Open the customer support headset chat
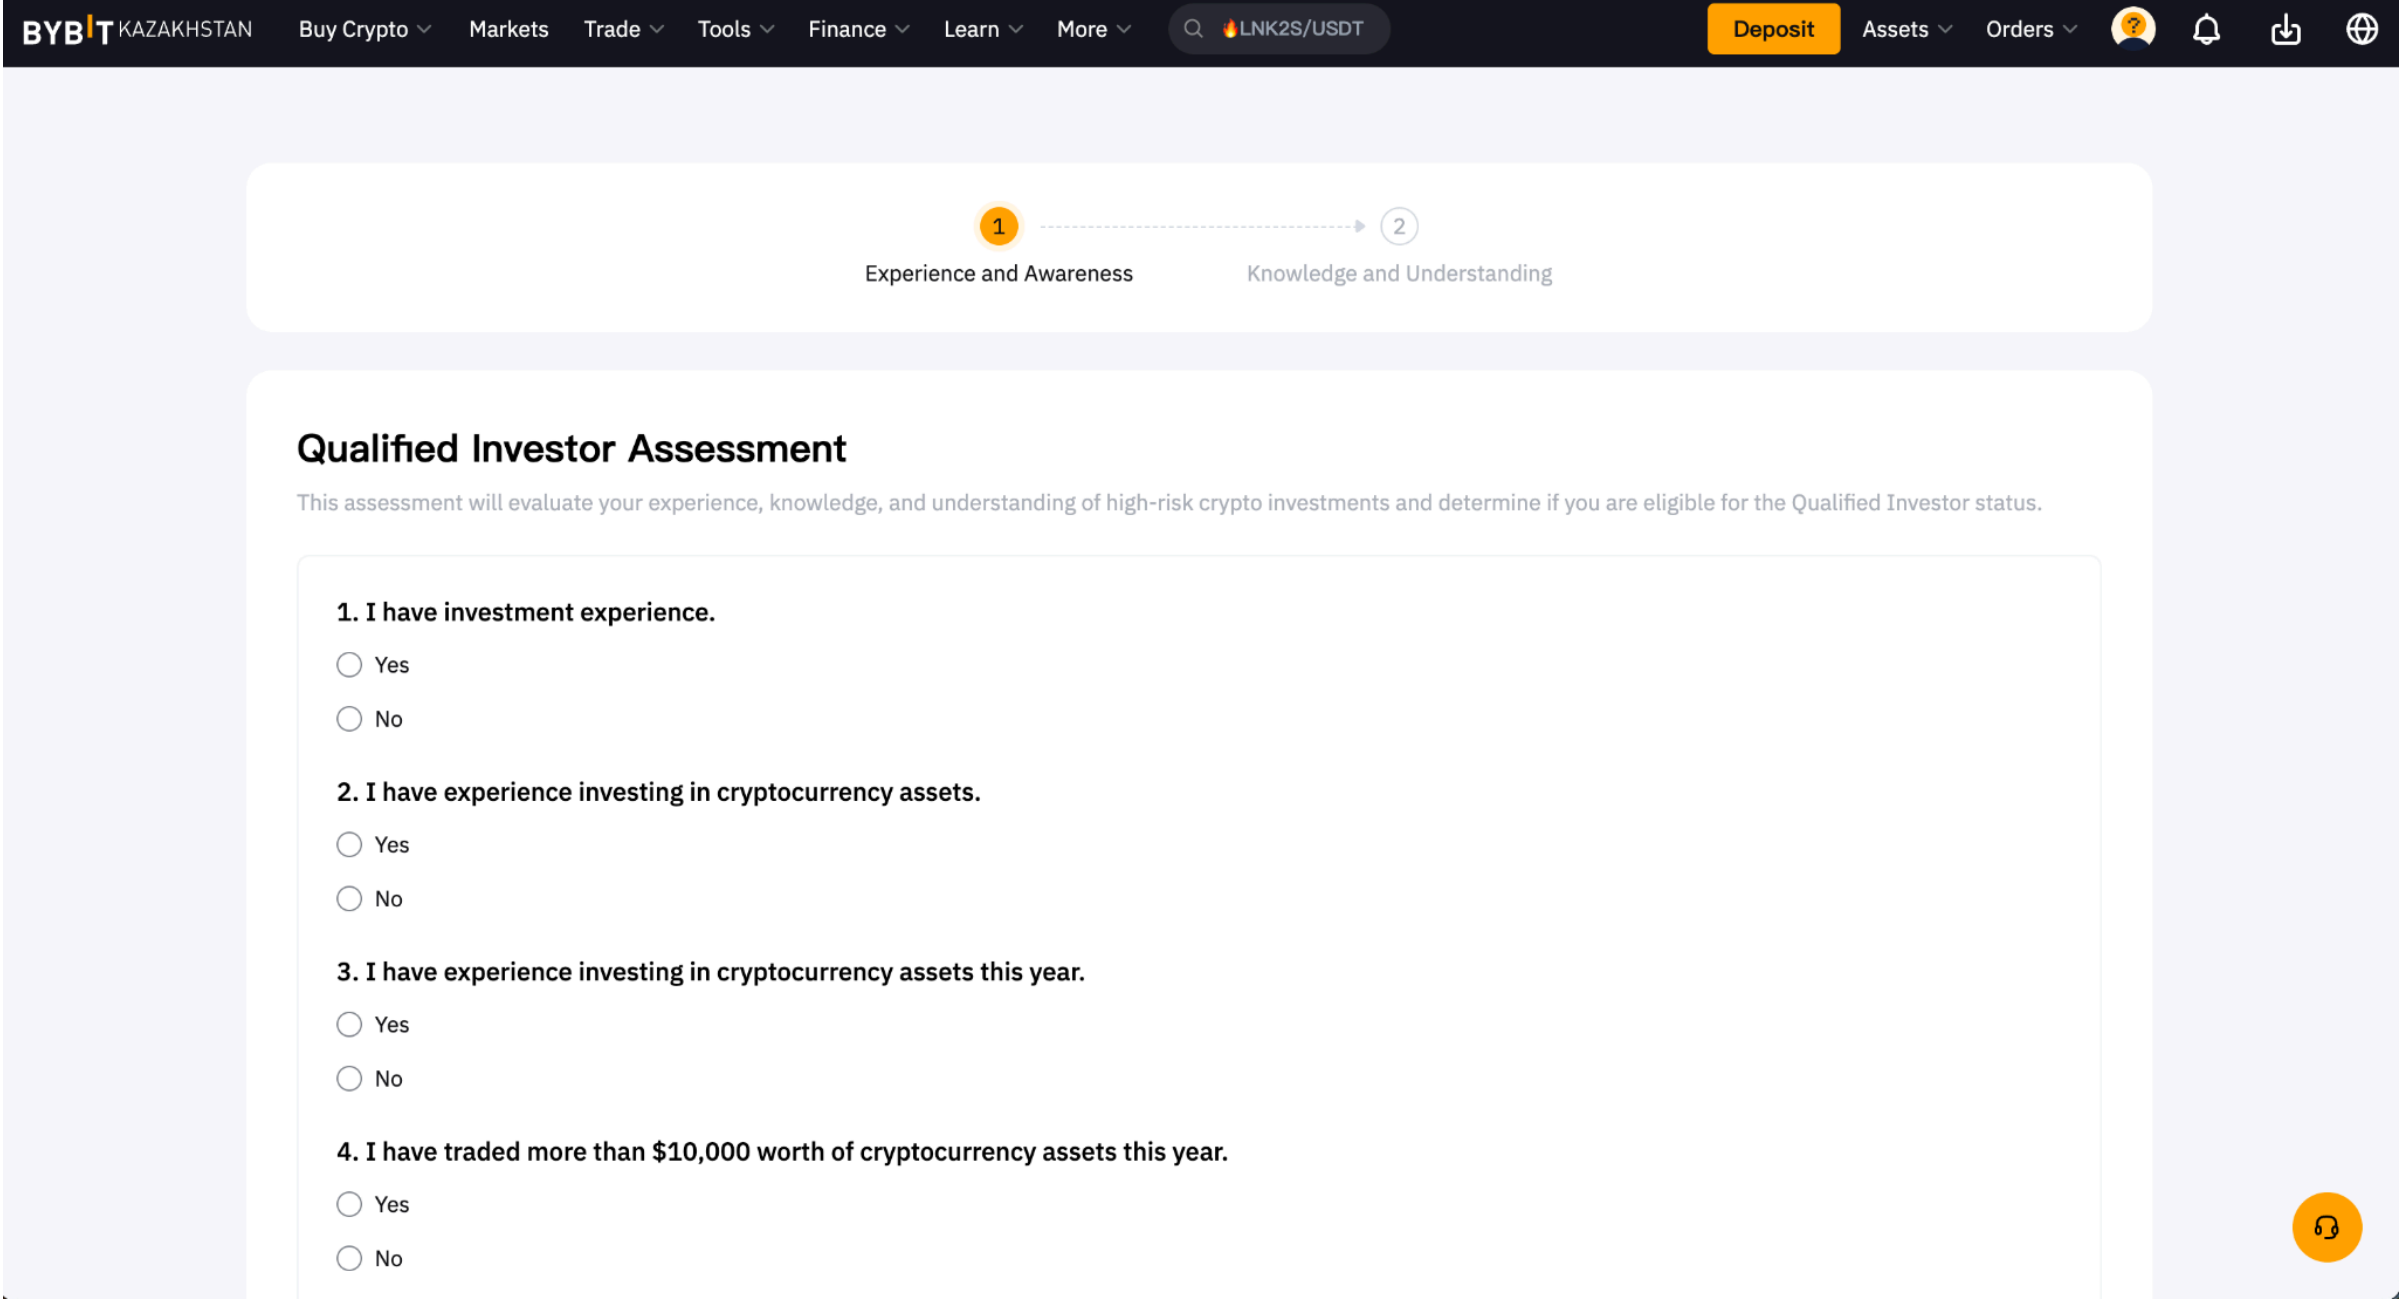Image resolution: width=2404 pixels, height=1306 pixels. (2326, 1227)
